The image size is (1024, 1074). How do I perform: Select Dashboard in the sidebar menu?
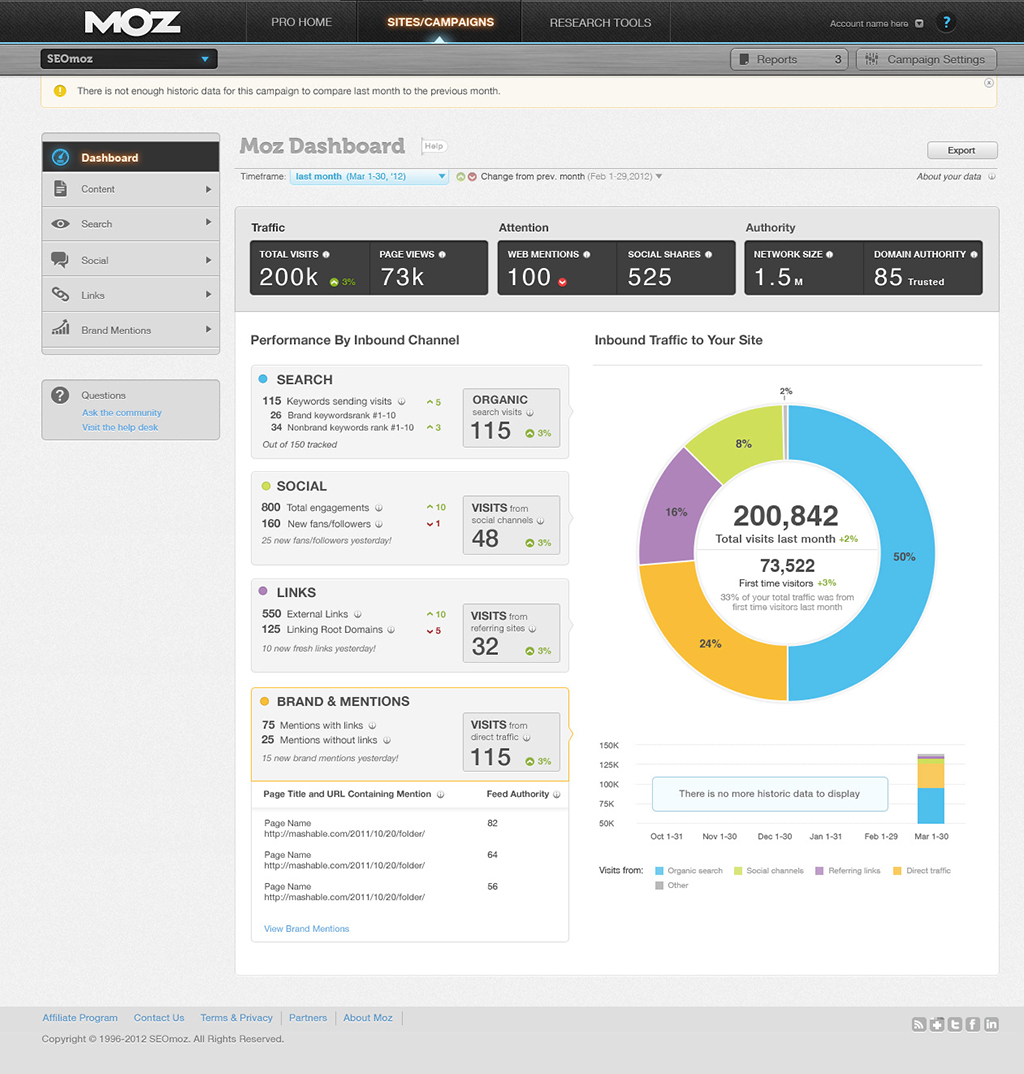click(x=131, y=158)
